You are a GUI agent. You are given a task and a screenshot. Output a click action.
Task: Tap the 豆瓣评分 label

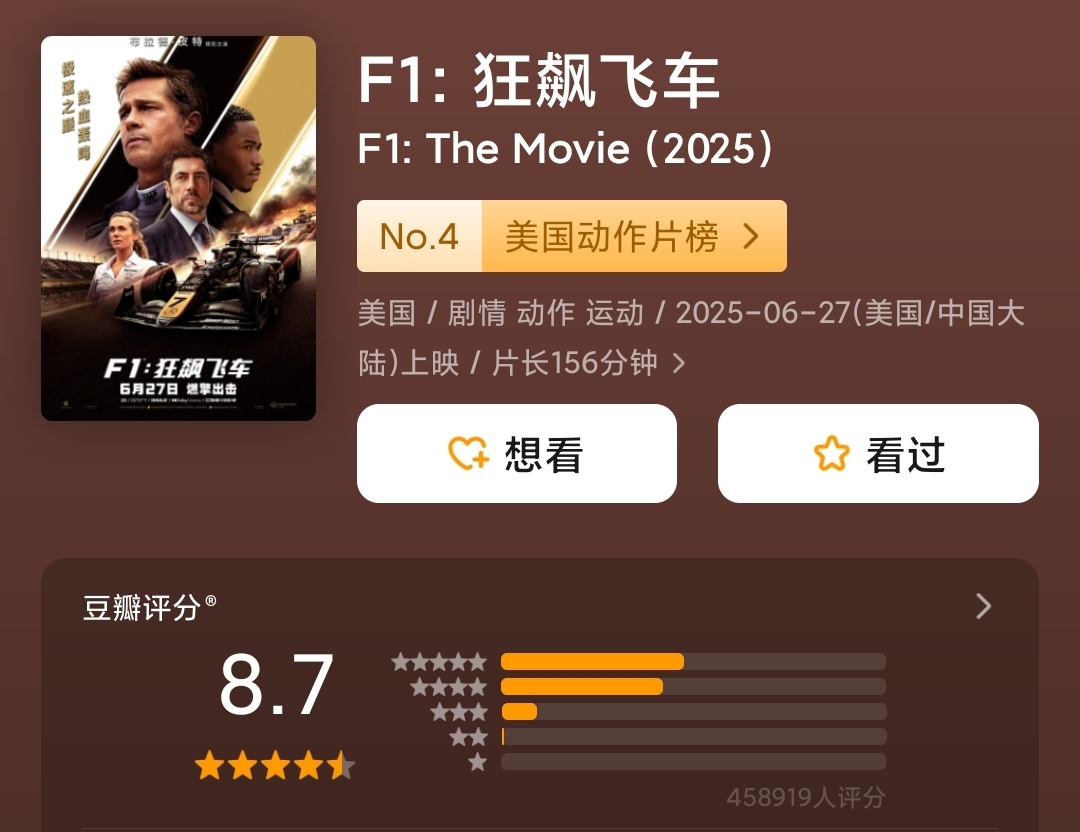point(143,607)
